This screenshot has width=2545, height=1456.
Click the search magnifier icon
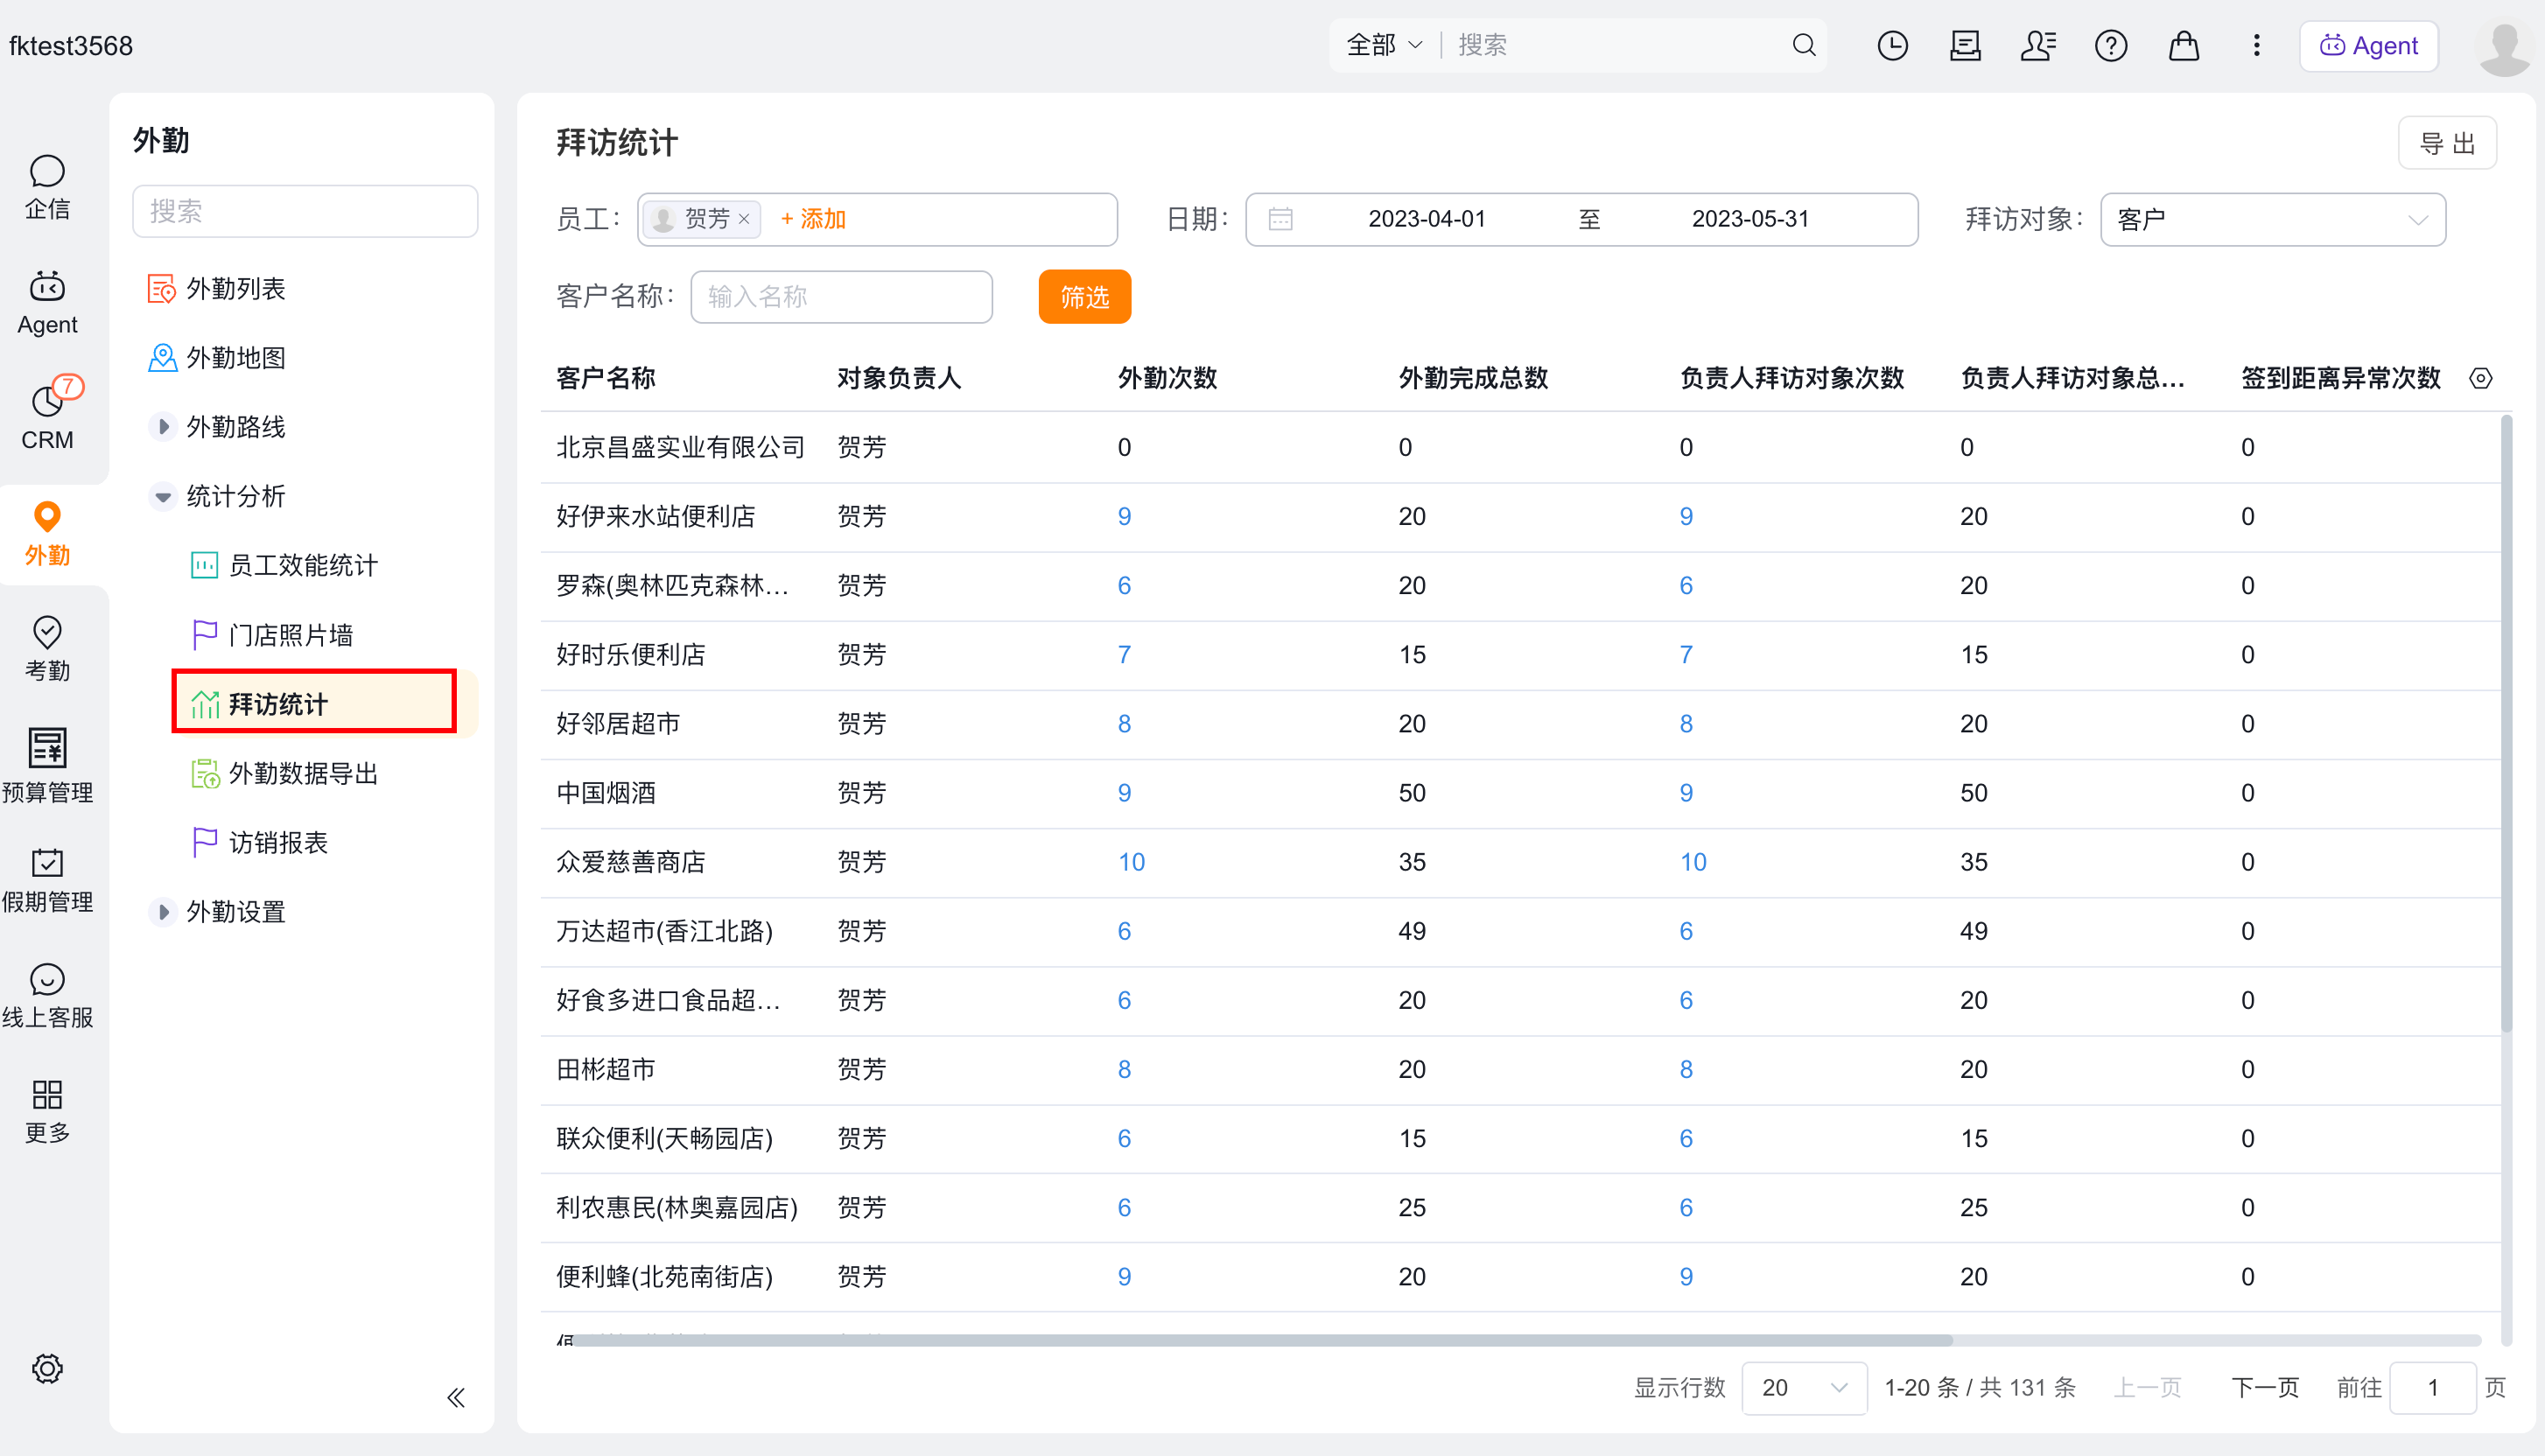[1803, 45]
